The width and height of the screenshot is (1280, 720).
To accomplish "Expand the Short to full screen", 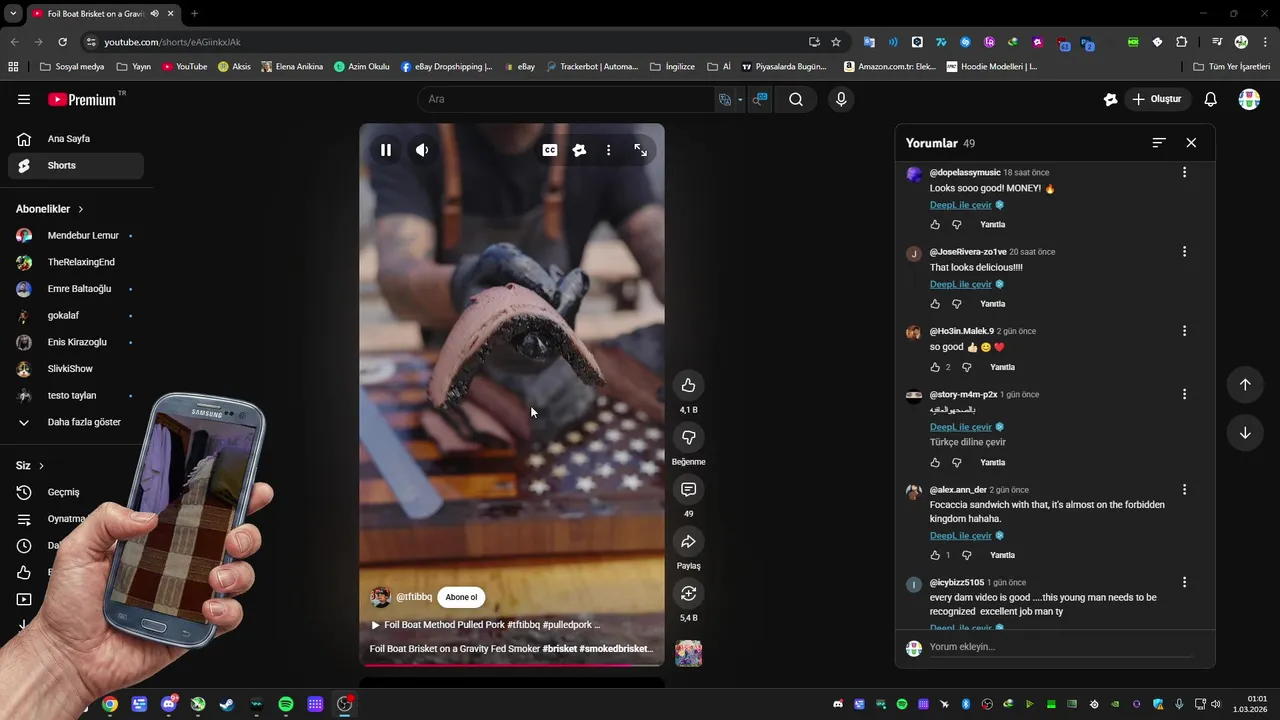I will pos(640,150).
